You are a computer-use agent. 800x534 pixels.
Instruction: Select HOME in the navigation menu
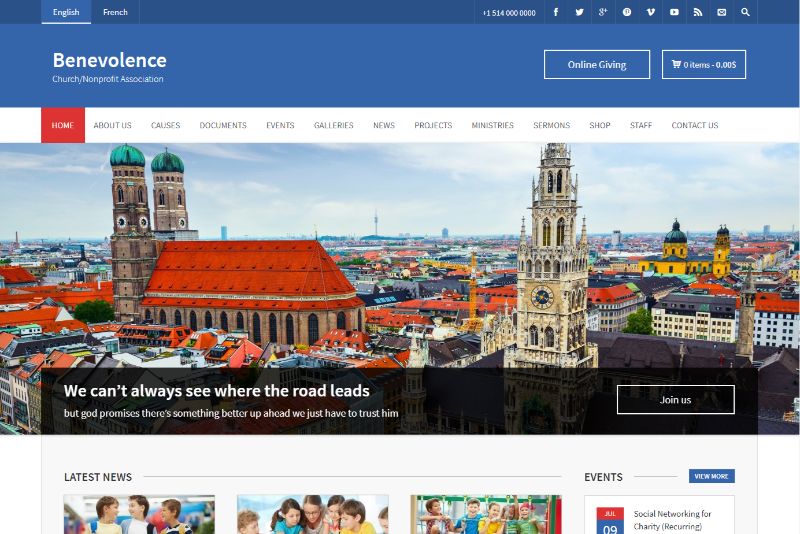point(63,125)
